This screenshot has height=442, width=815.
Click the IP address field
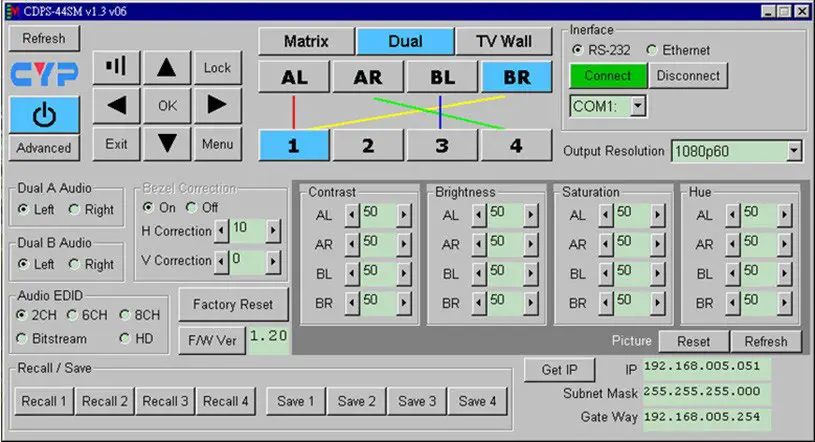706,367
